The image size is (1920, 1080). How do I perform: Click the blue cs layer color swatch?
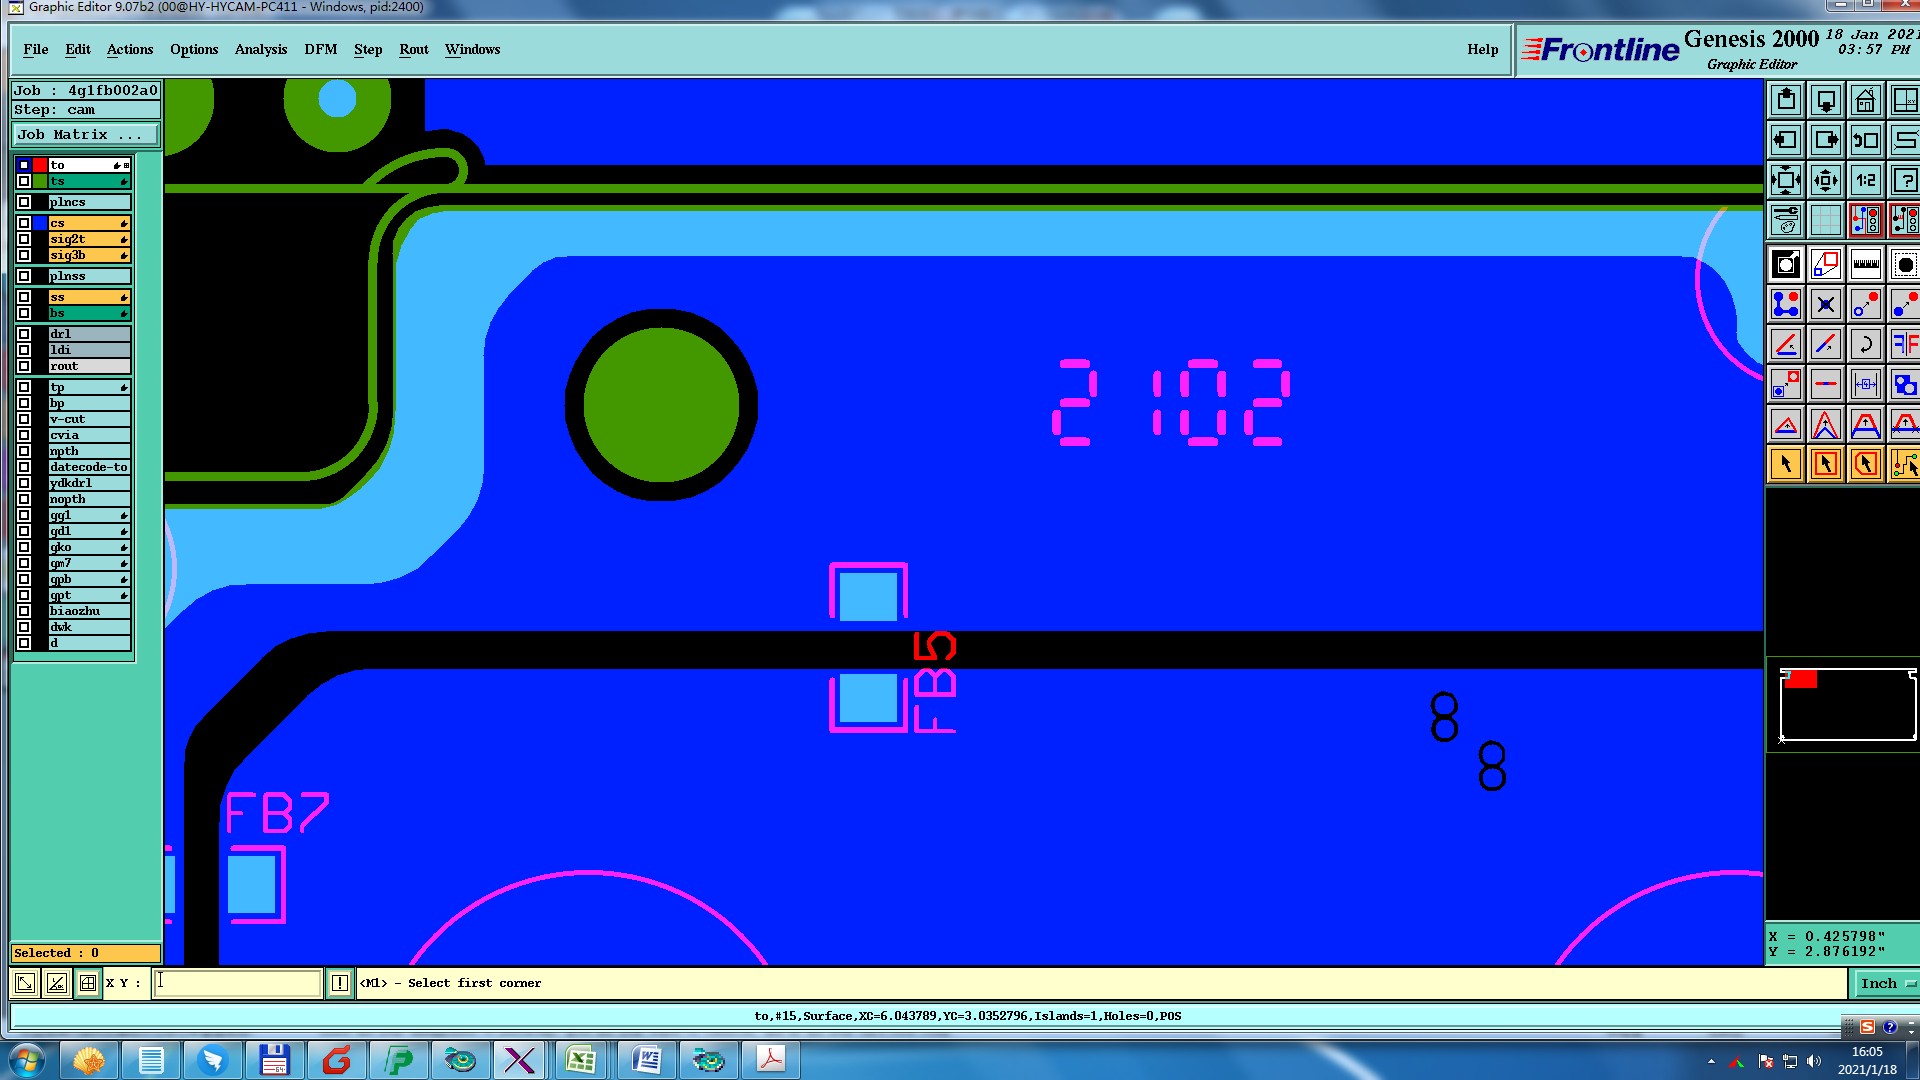coord(40,223)
